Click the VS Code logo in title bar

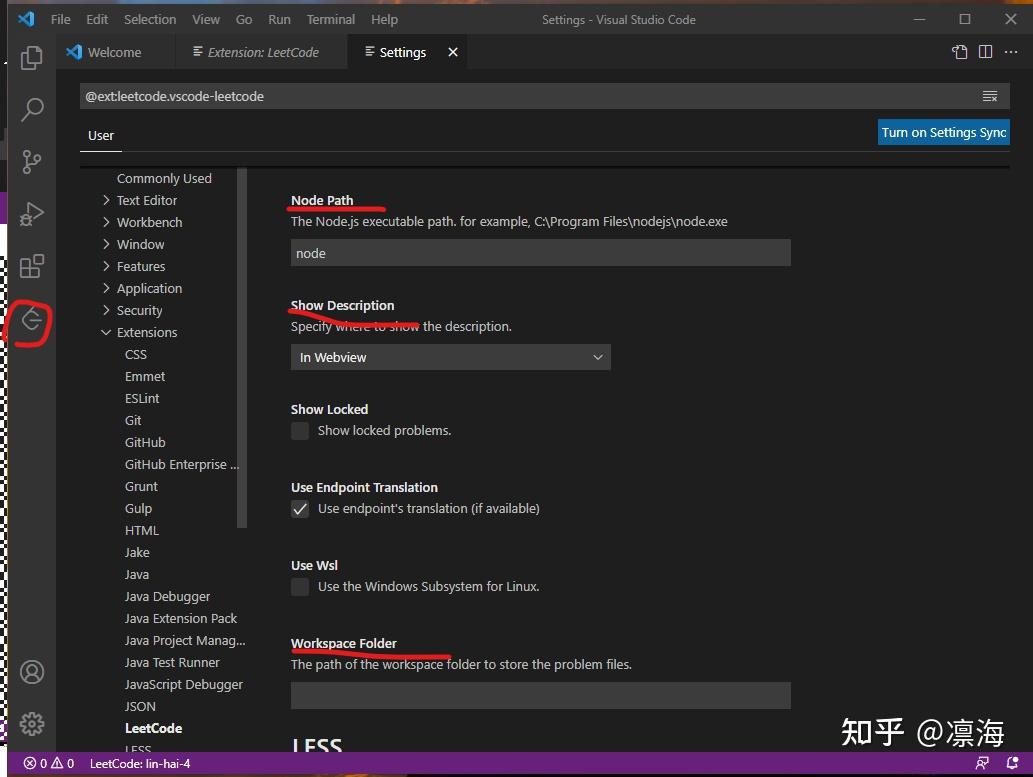point(26,19)
